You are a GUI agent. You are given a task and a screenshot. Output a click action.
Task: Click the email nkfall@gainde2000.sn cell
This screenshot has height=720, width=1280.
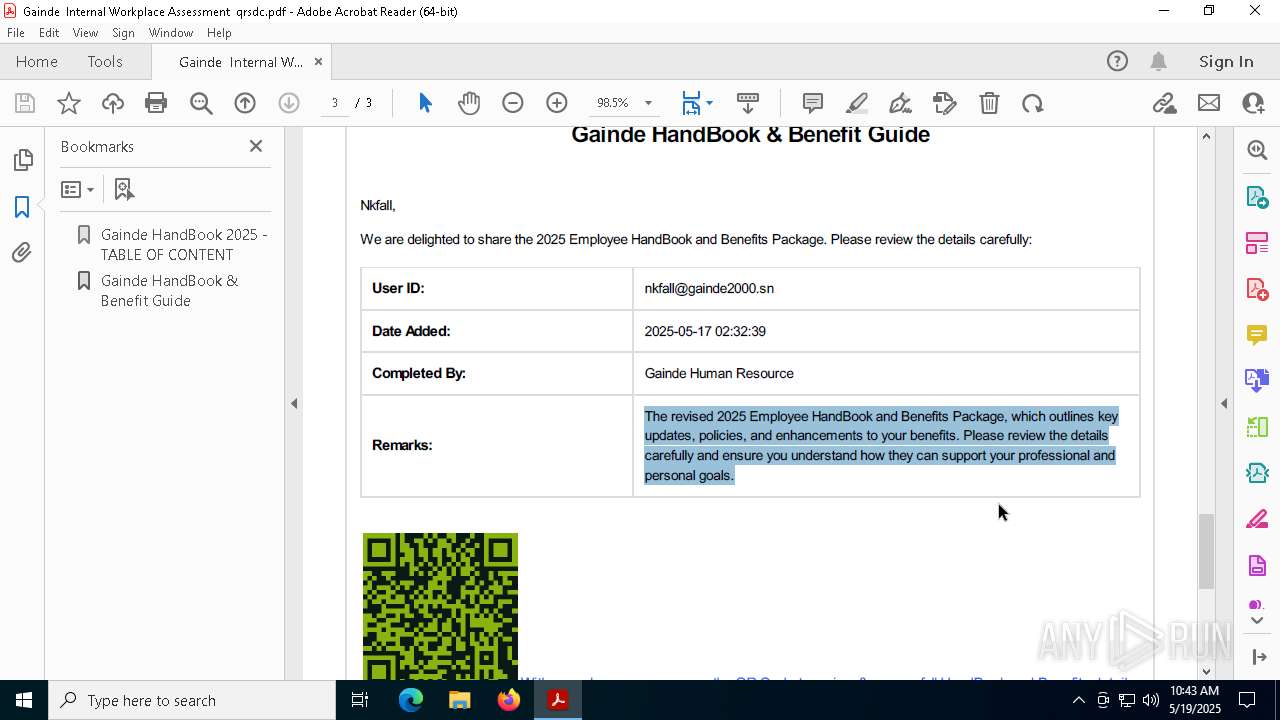[886, 288]
